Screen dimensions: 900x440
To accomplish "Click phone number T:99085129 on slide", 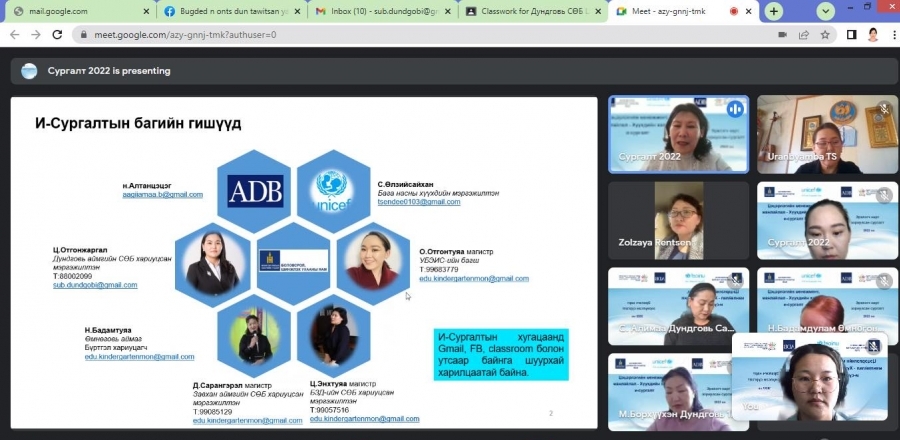I will pyautogui.click(x=213, y=412).
